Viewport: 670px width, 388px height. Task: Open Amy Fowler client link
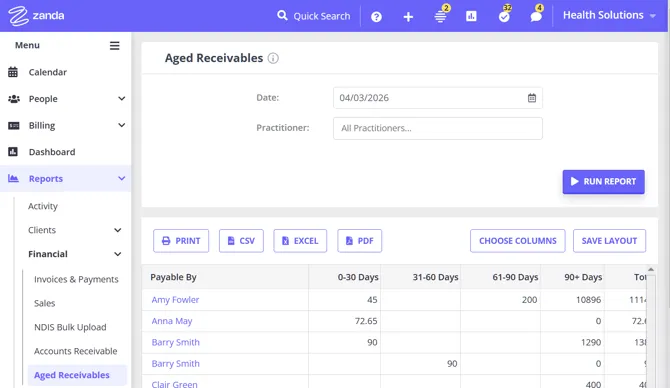(175, 300)
